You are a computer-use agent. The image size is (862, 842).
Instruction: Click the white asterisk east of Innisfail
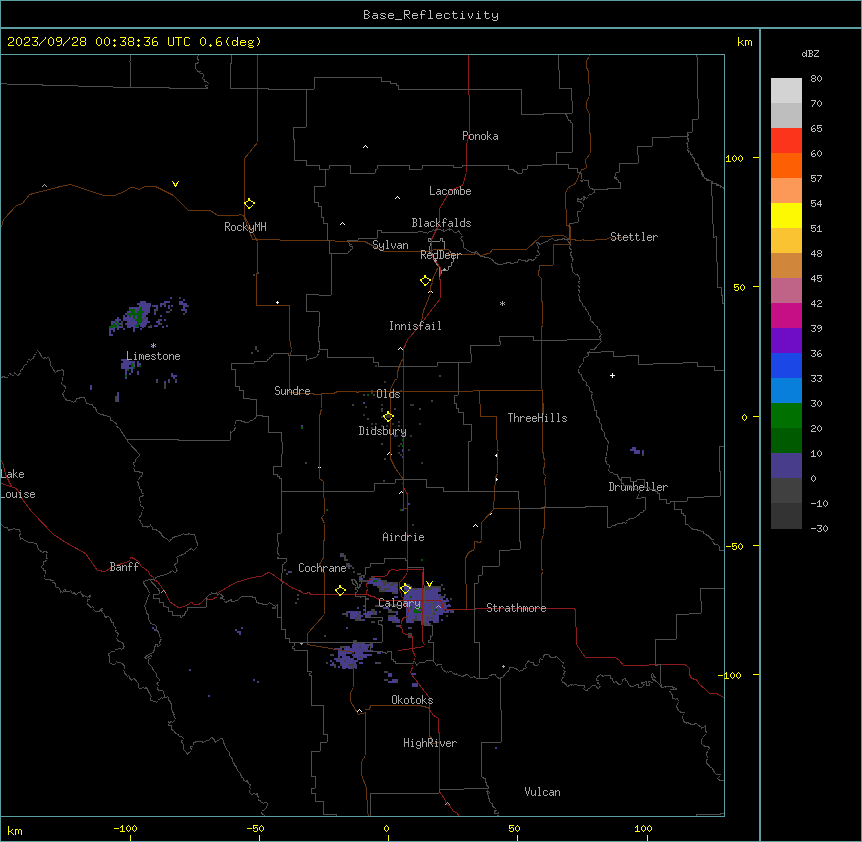[x=502, y=303]
